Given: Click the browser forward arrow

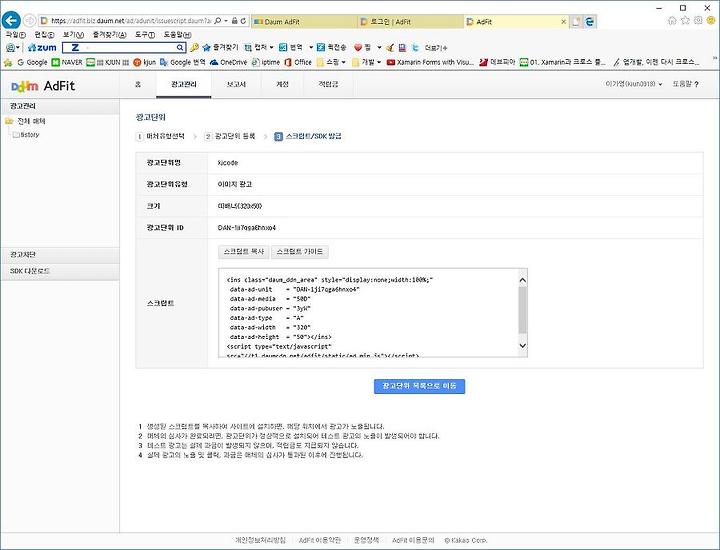Looking at the screenshot, I should tap(29, 21).
